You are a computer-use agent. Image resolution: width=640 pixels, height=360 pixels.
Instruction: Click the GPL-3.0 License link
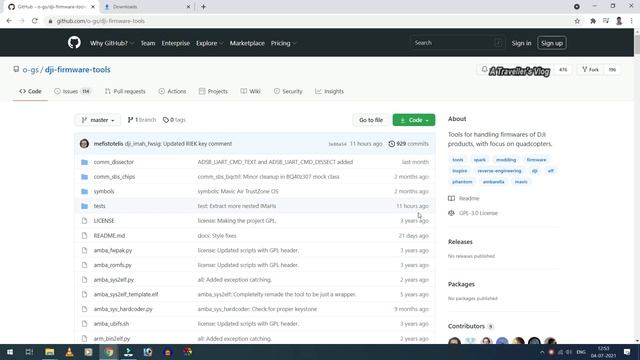pos(478,213)
